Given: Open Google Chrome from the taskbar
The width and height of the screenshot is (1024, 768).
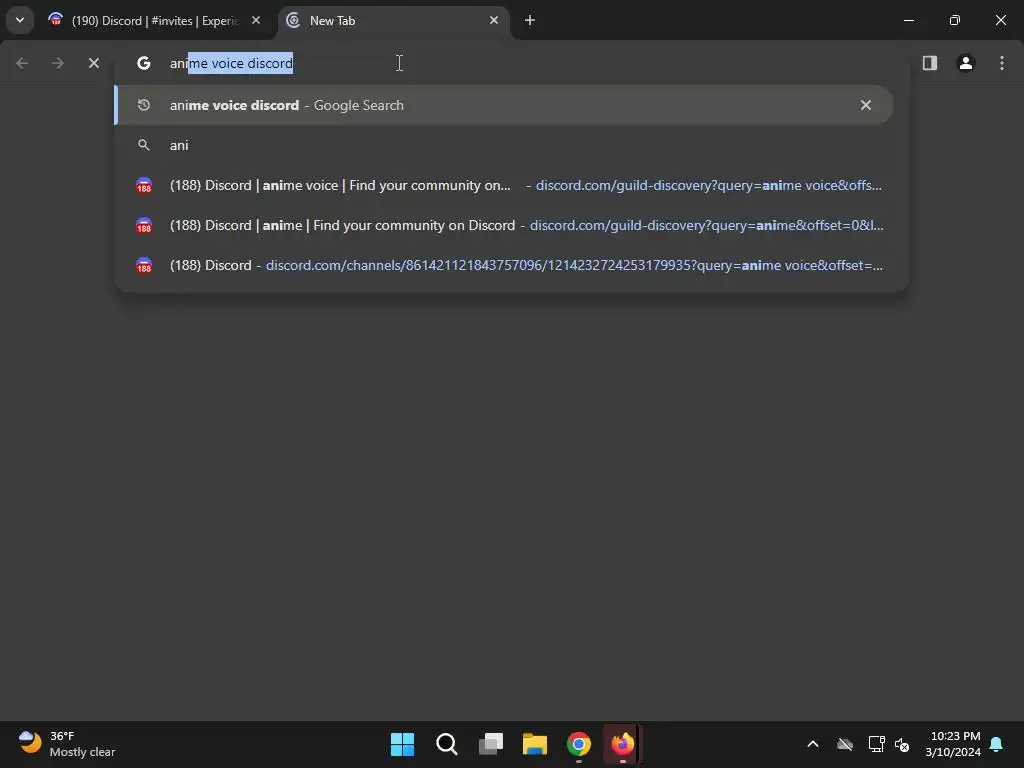Looking at the screenshot, I should 579,744.
